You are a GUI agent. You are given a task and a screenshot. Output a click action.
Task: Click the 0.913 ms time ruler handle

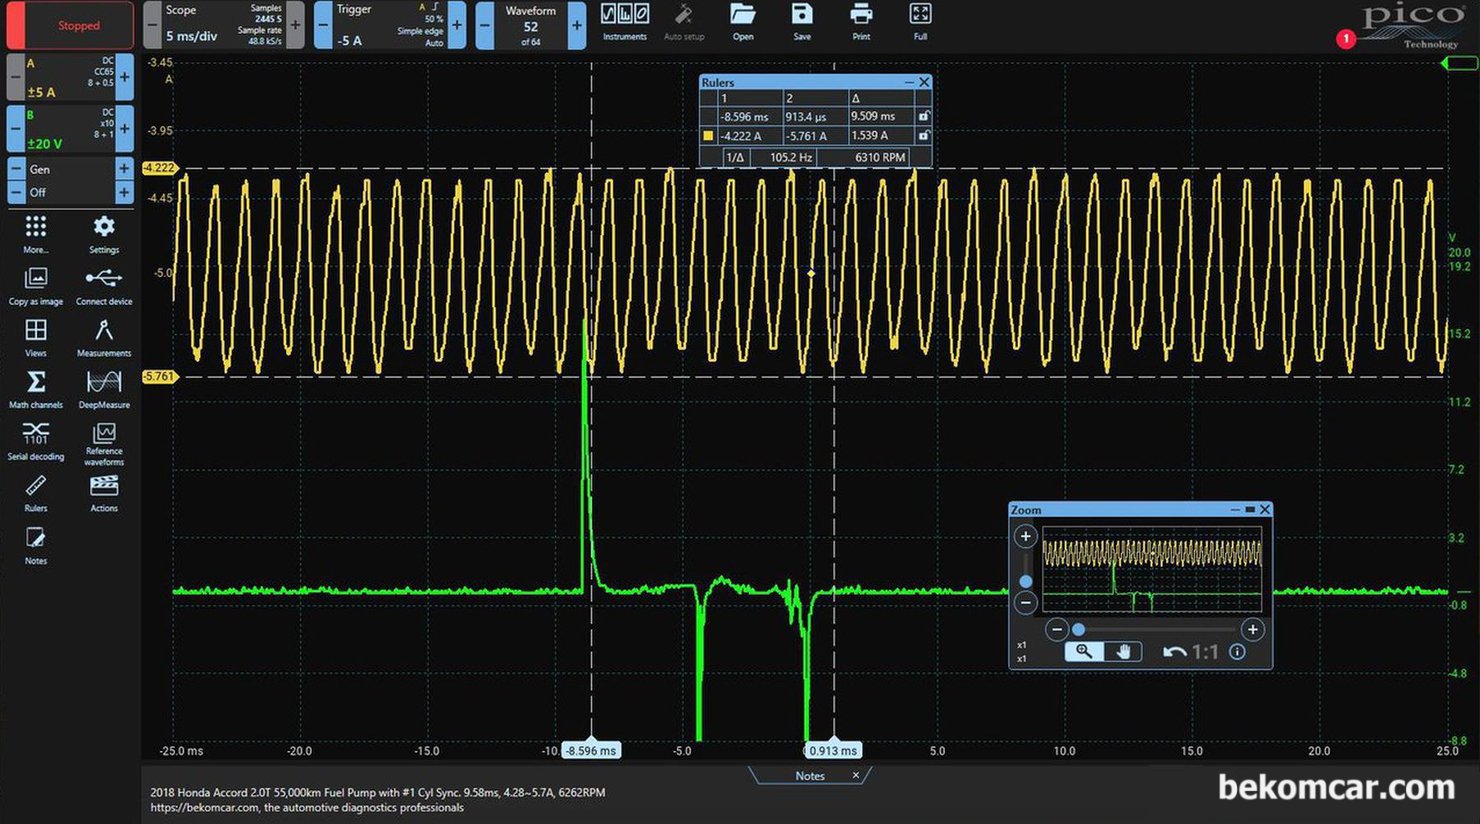pyautogui.click(x=832, y=751)
